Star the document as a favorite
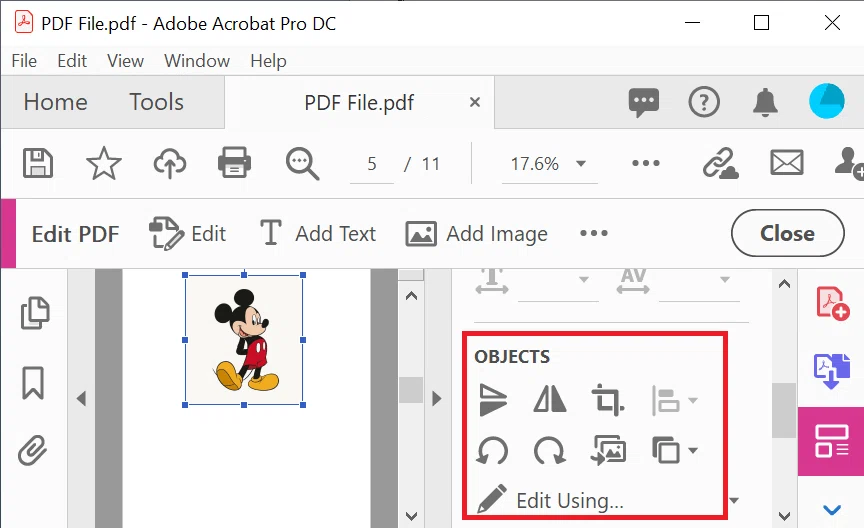 point(104,163)
